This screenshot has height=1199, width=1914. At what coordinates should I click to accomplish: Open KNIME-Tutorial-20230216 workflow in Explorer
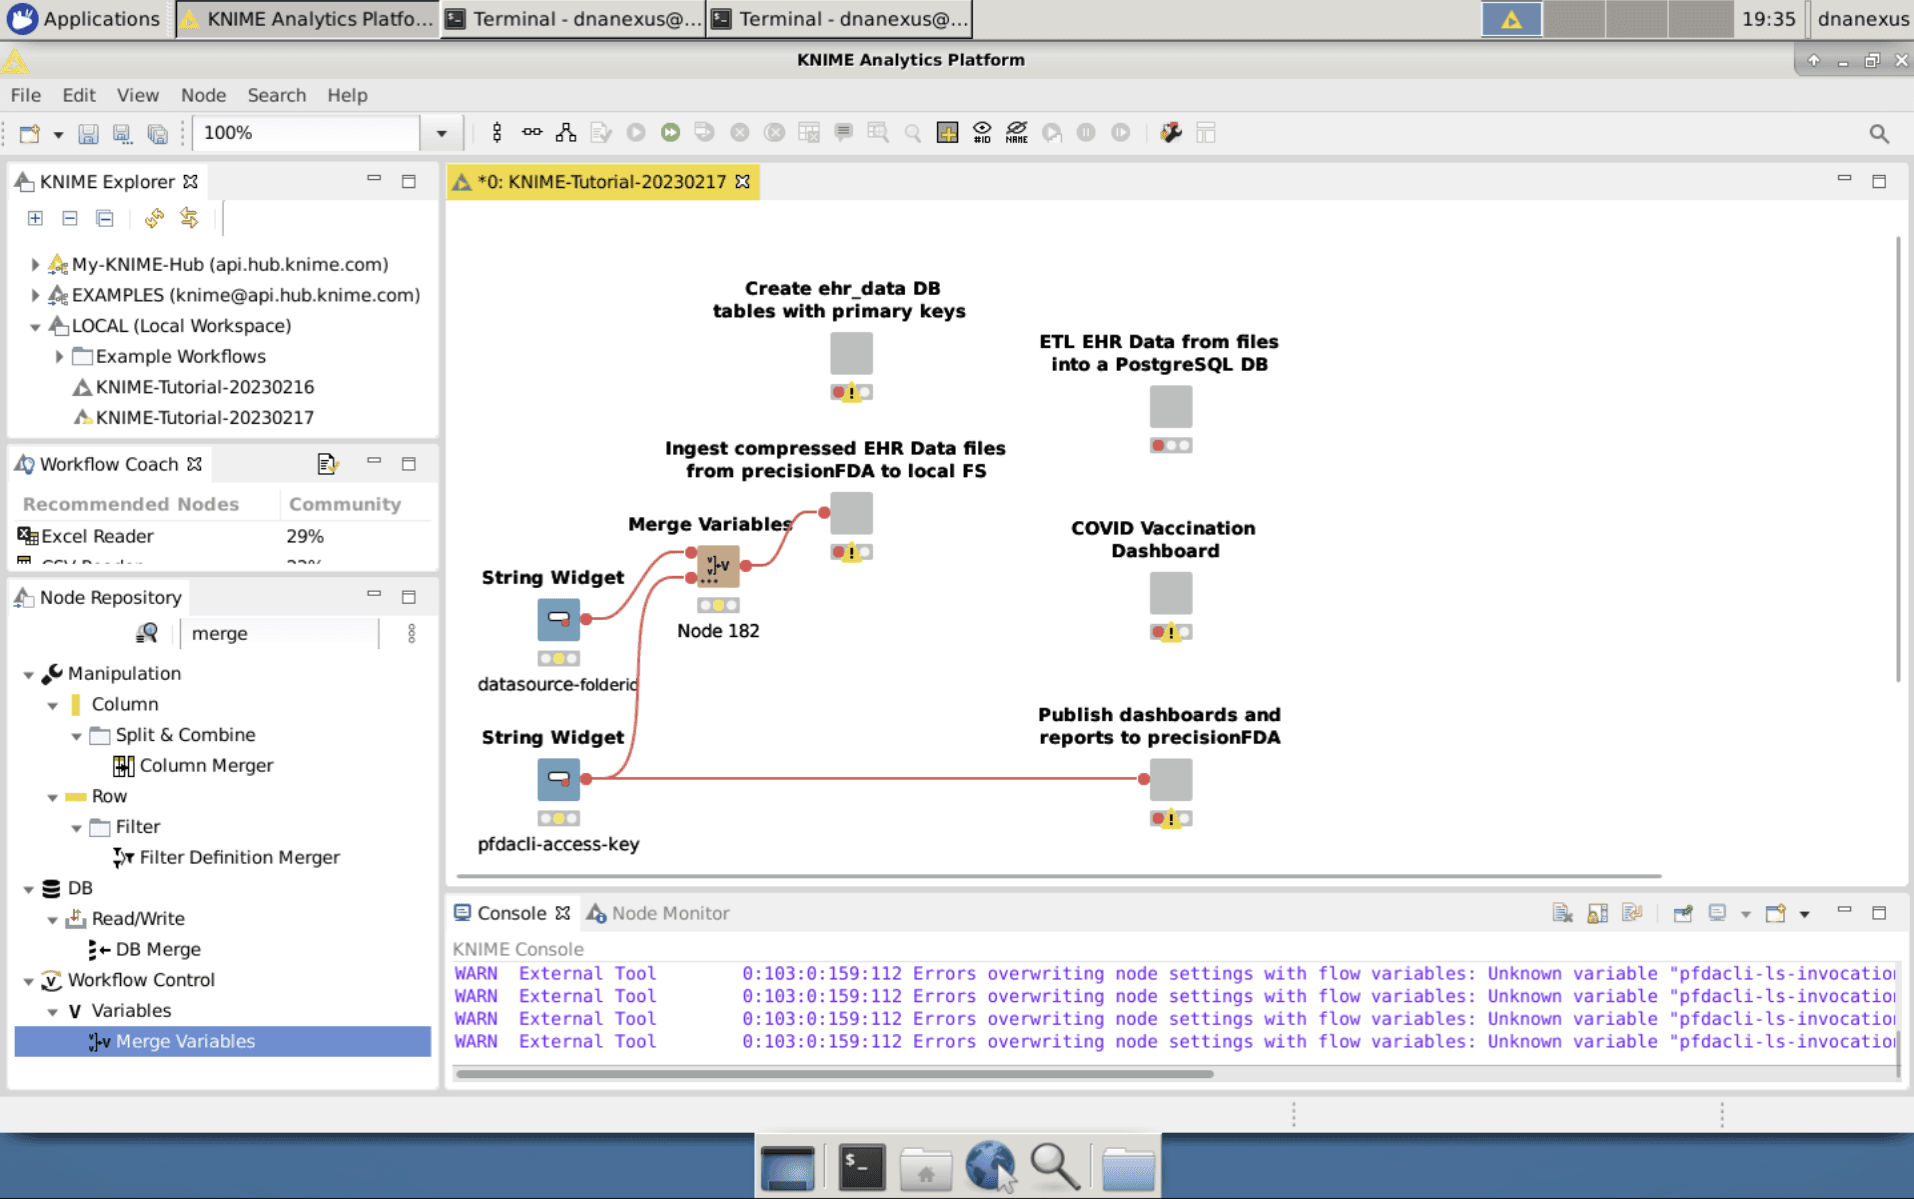(x=204, y=387)
